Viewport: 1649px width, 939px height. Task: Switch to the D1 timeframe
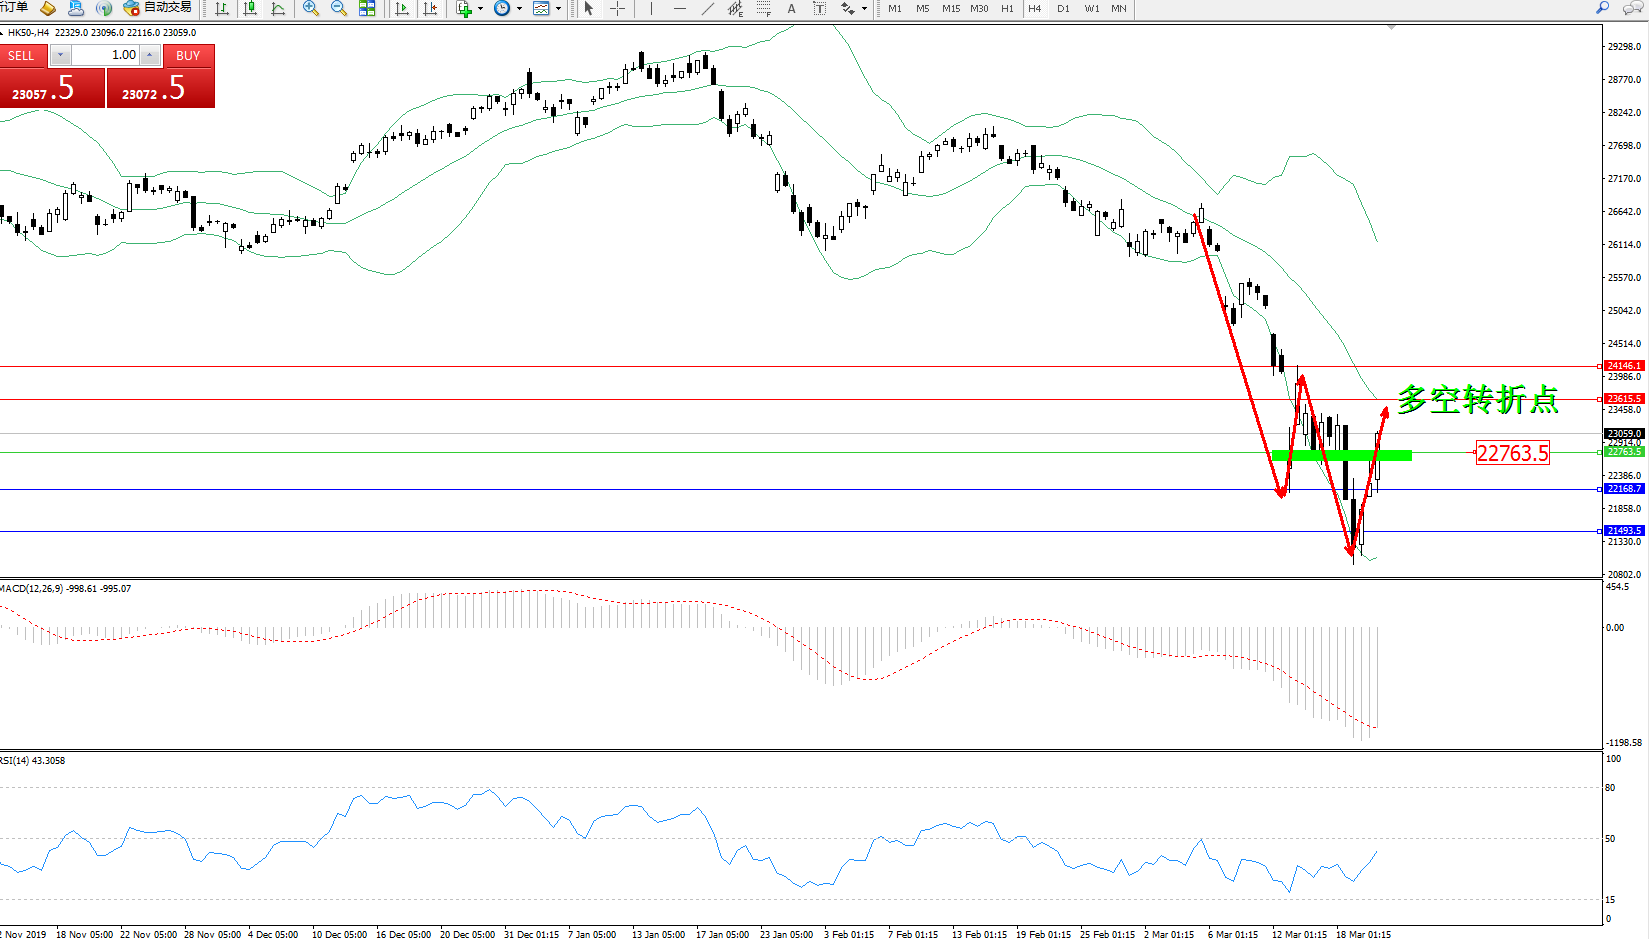(1063, 8)
